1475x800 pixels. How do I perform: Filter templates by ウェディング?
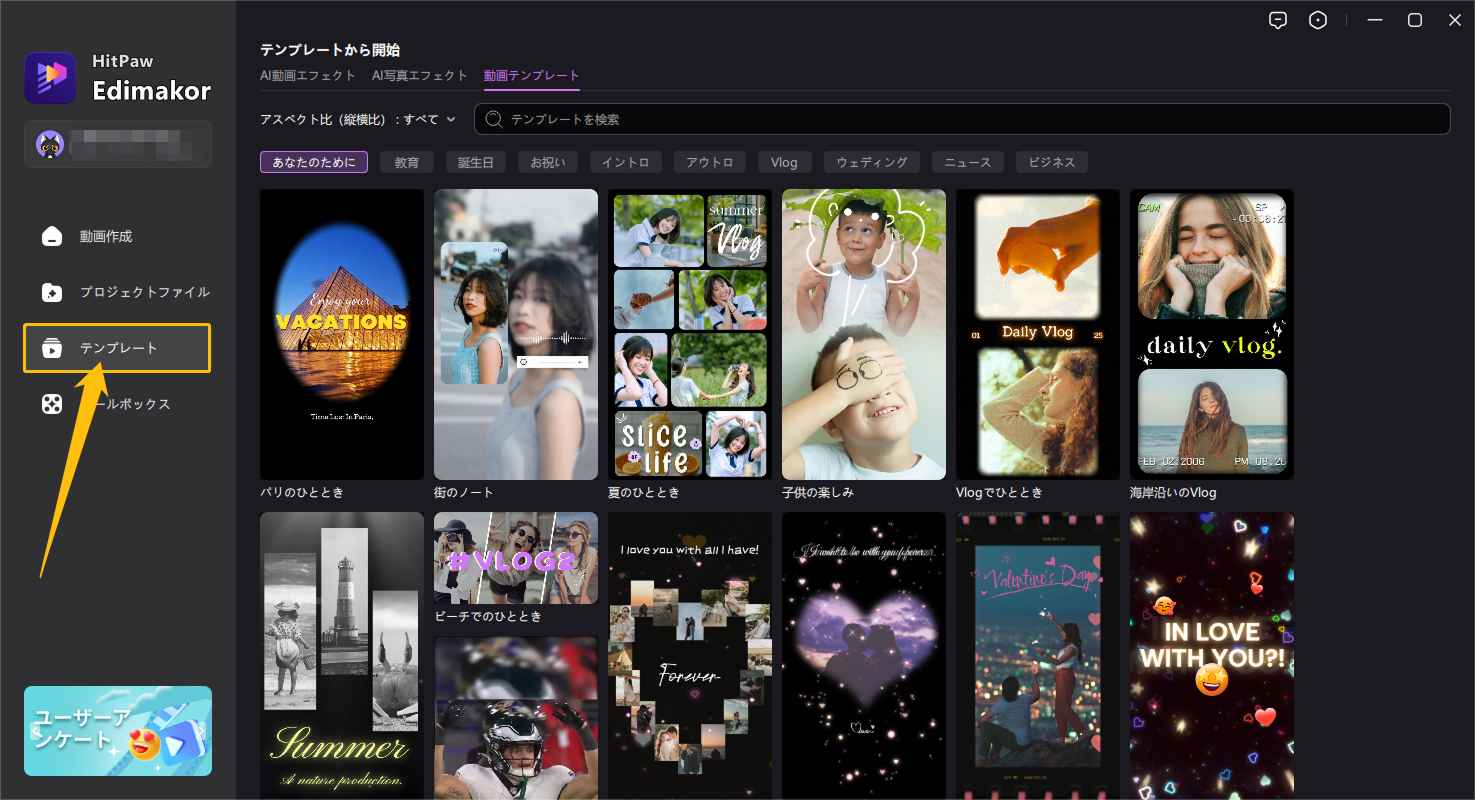tap(871, 162)
